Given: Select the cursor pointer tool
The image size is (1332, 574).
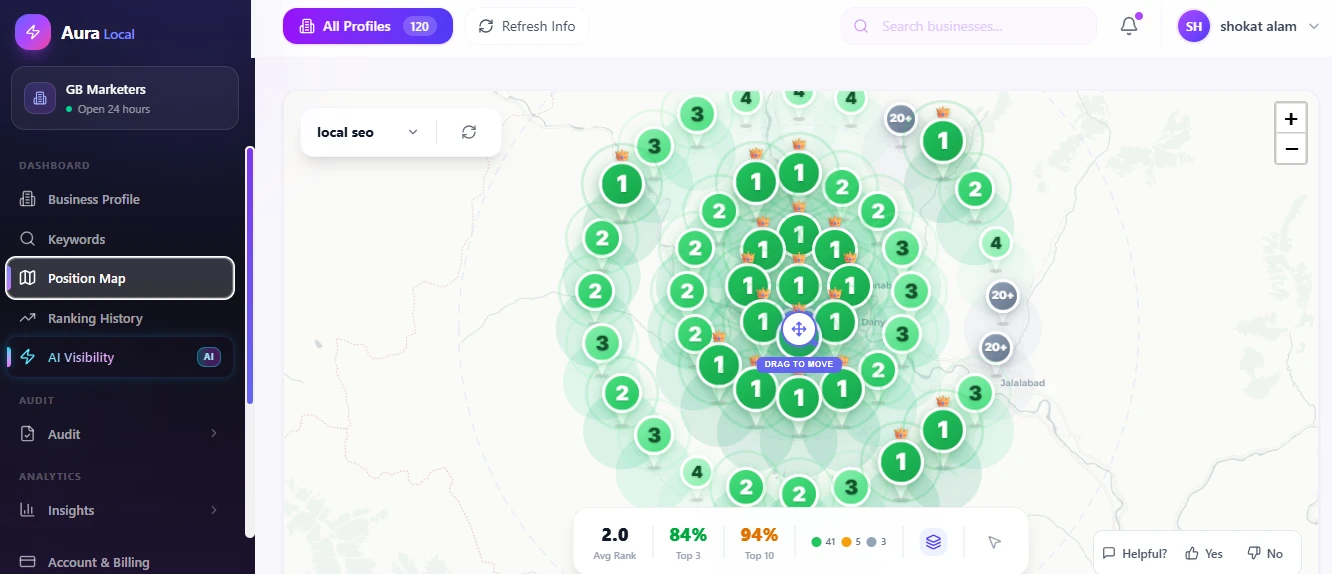Looking at the screenshot, I should tap(994, 541).
